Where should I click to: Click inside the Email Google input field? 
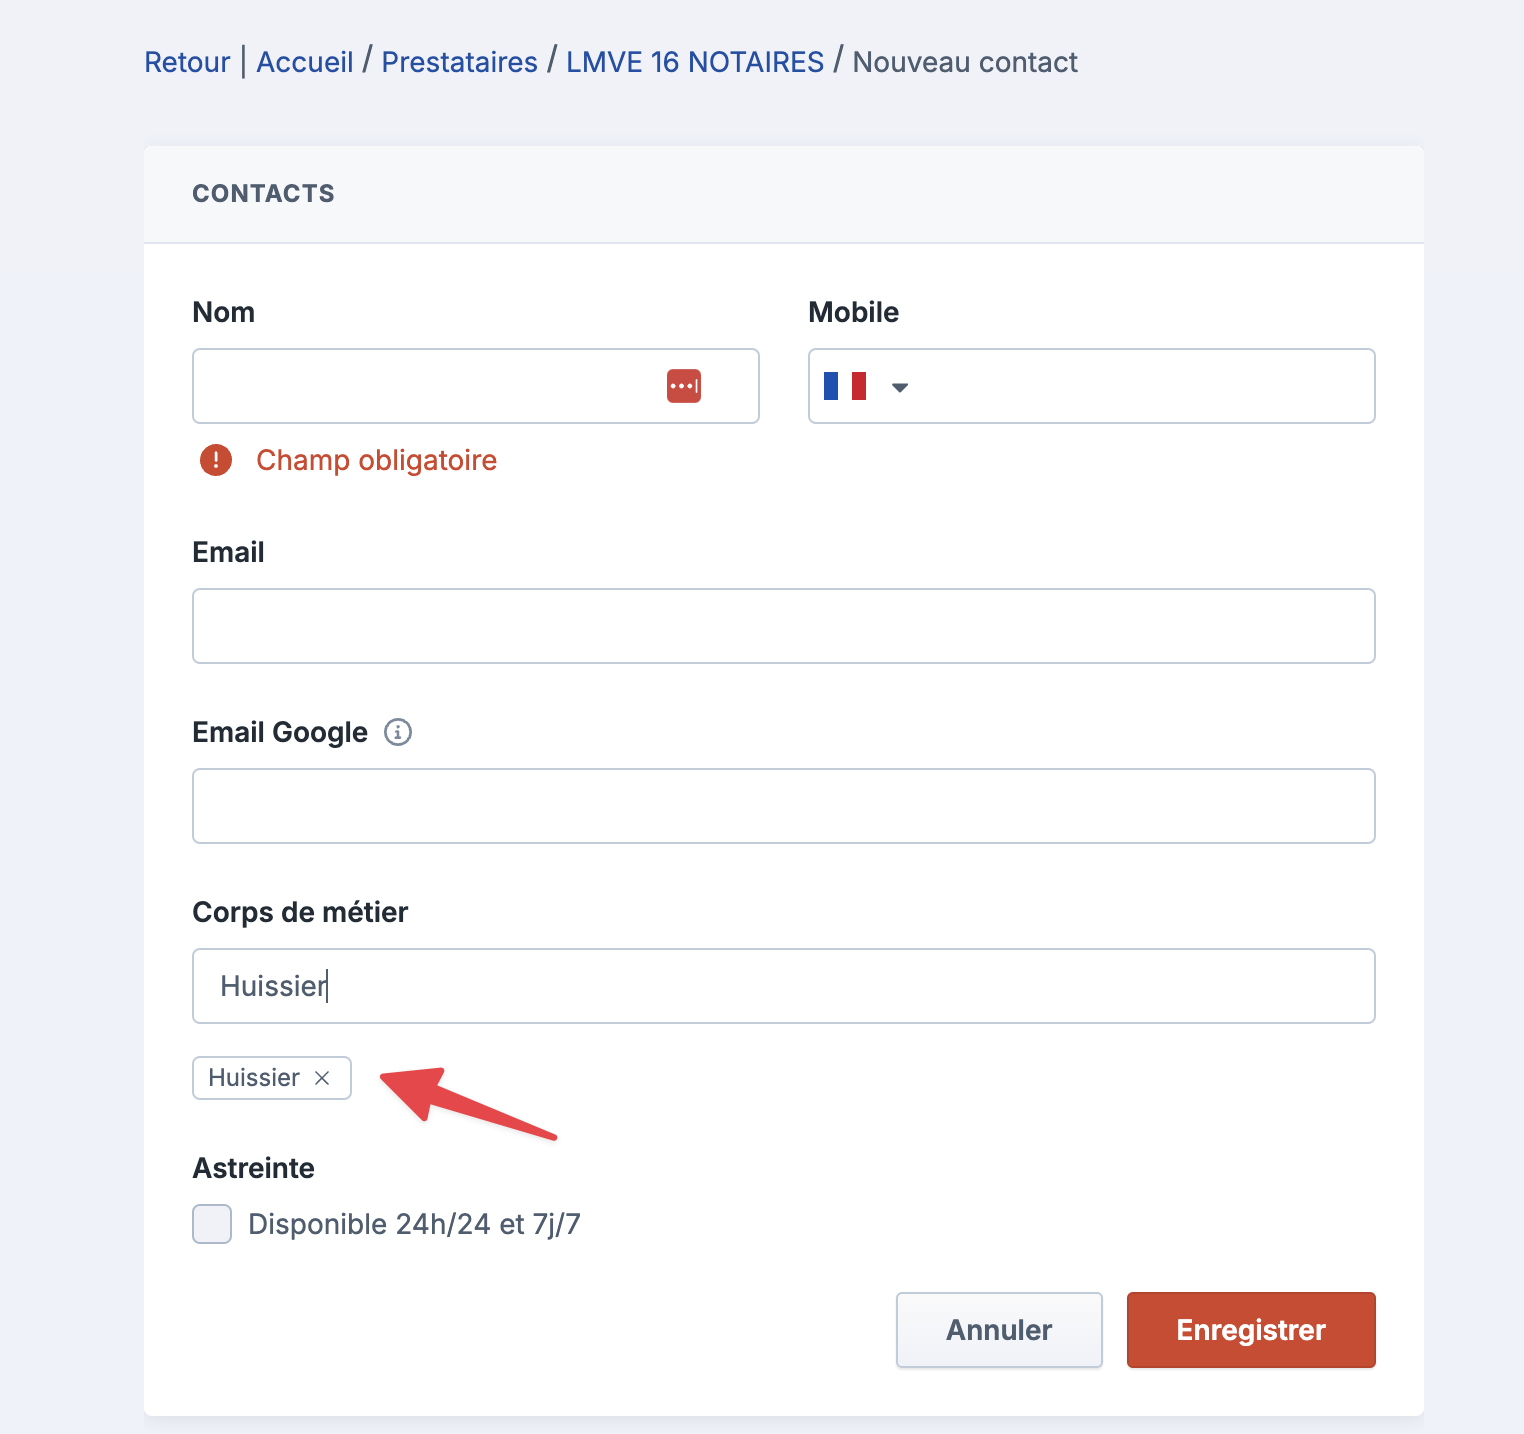784,806
